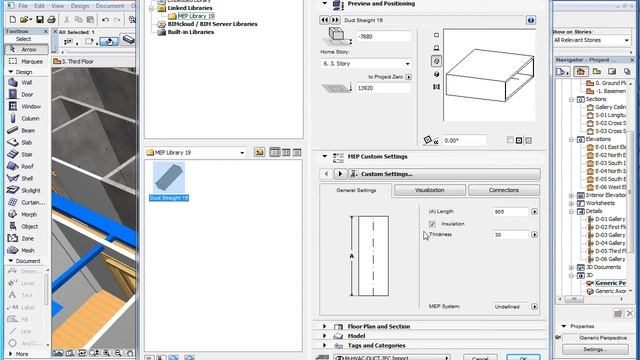Switch to small icons library view

click(x=286, y=152)
